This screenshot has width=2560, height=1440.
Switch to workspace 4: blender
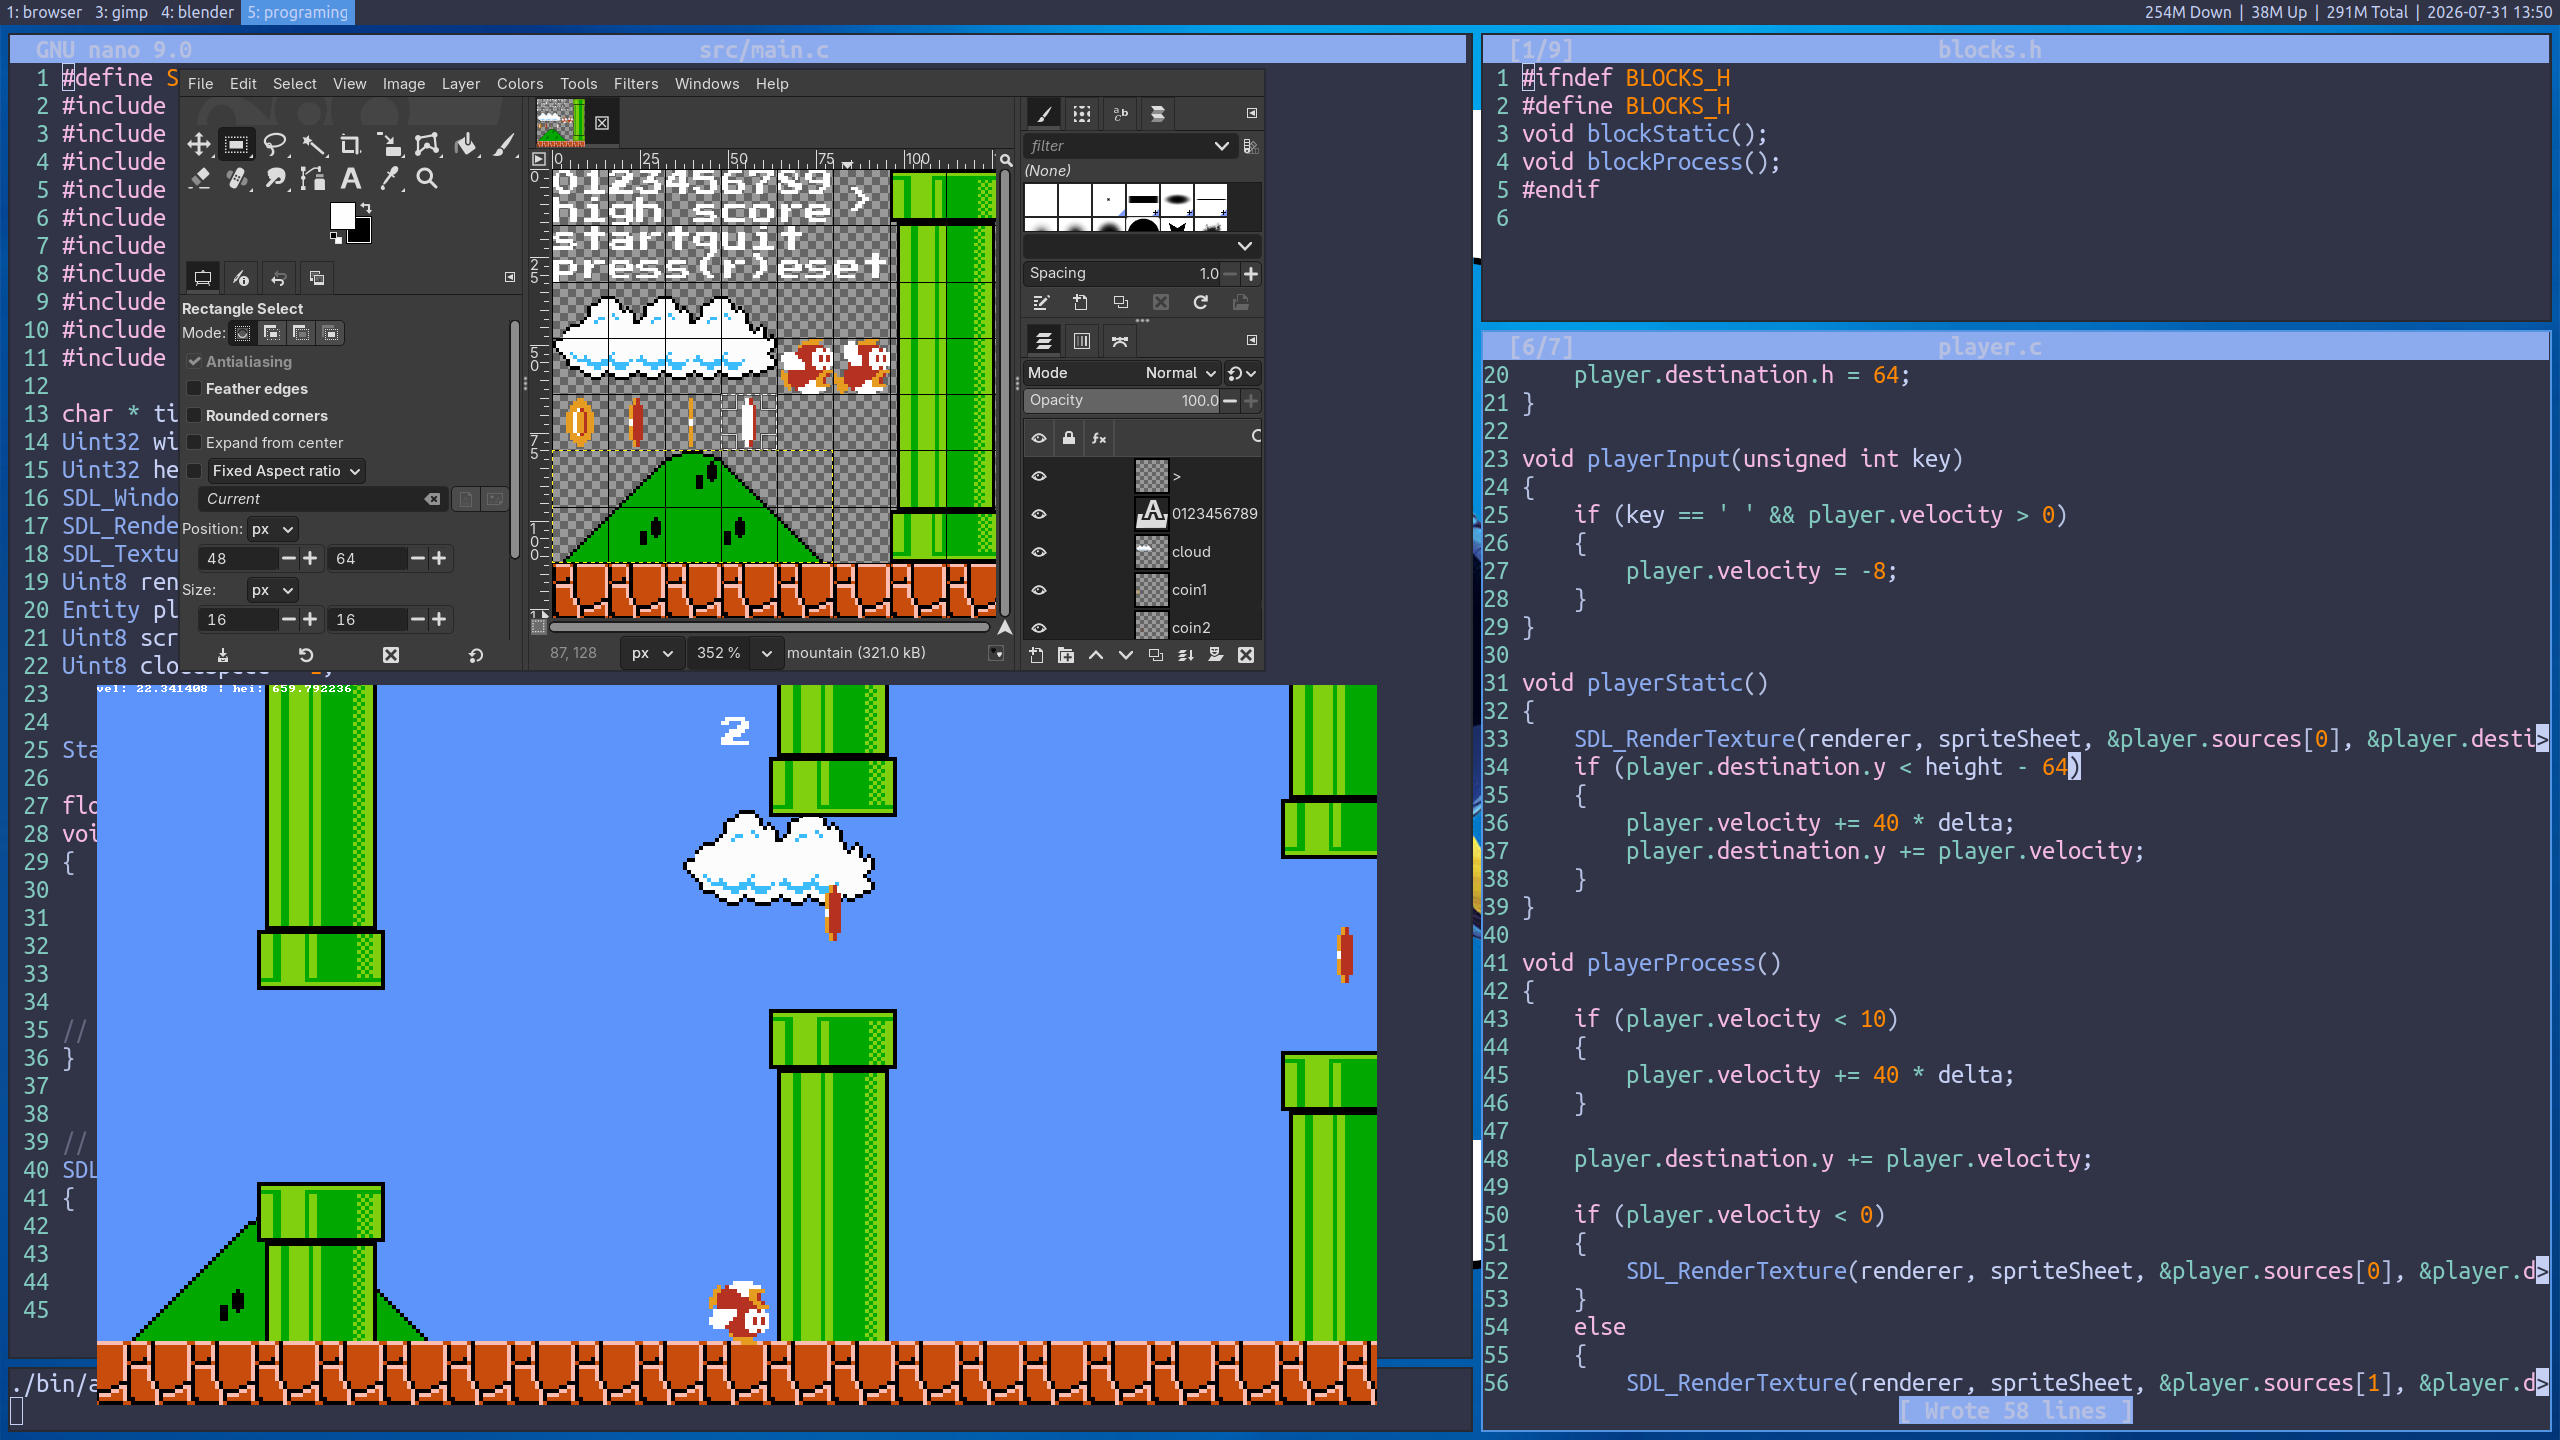[198, 12]
